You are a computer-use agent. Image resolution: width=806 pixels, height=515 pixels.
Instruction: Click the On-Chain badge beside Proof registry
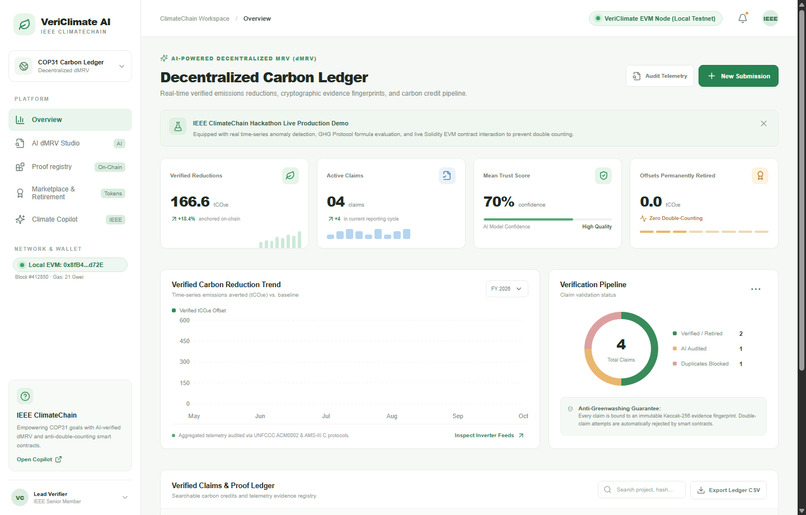110,167
